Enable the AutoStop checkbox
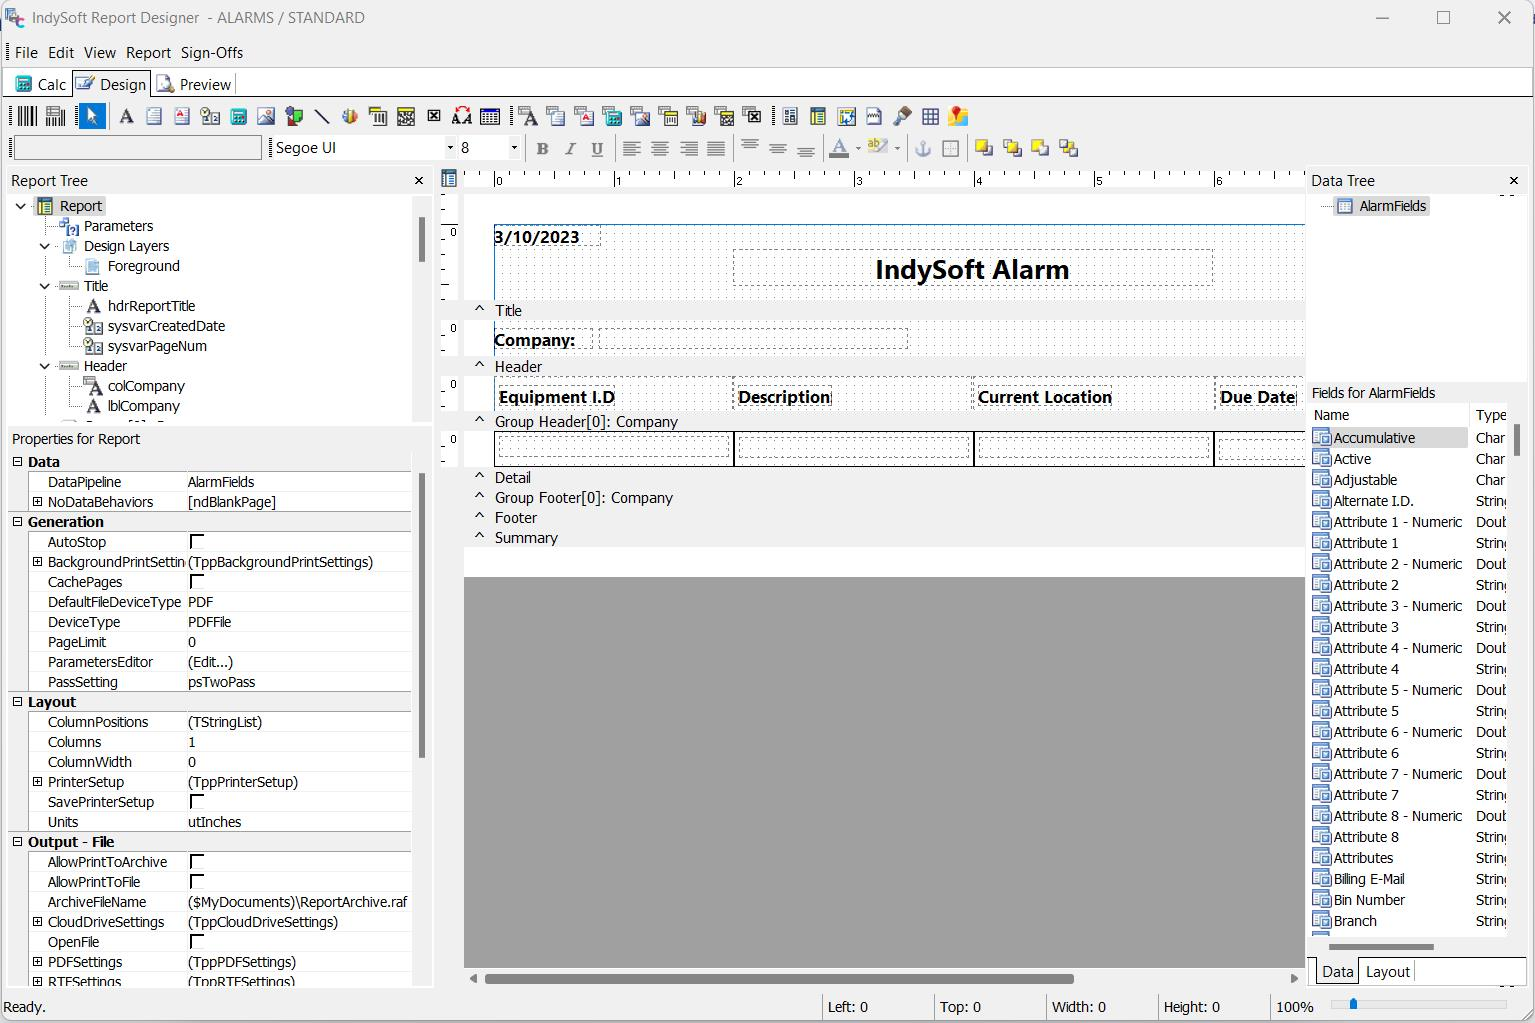 tap(197, 542)
